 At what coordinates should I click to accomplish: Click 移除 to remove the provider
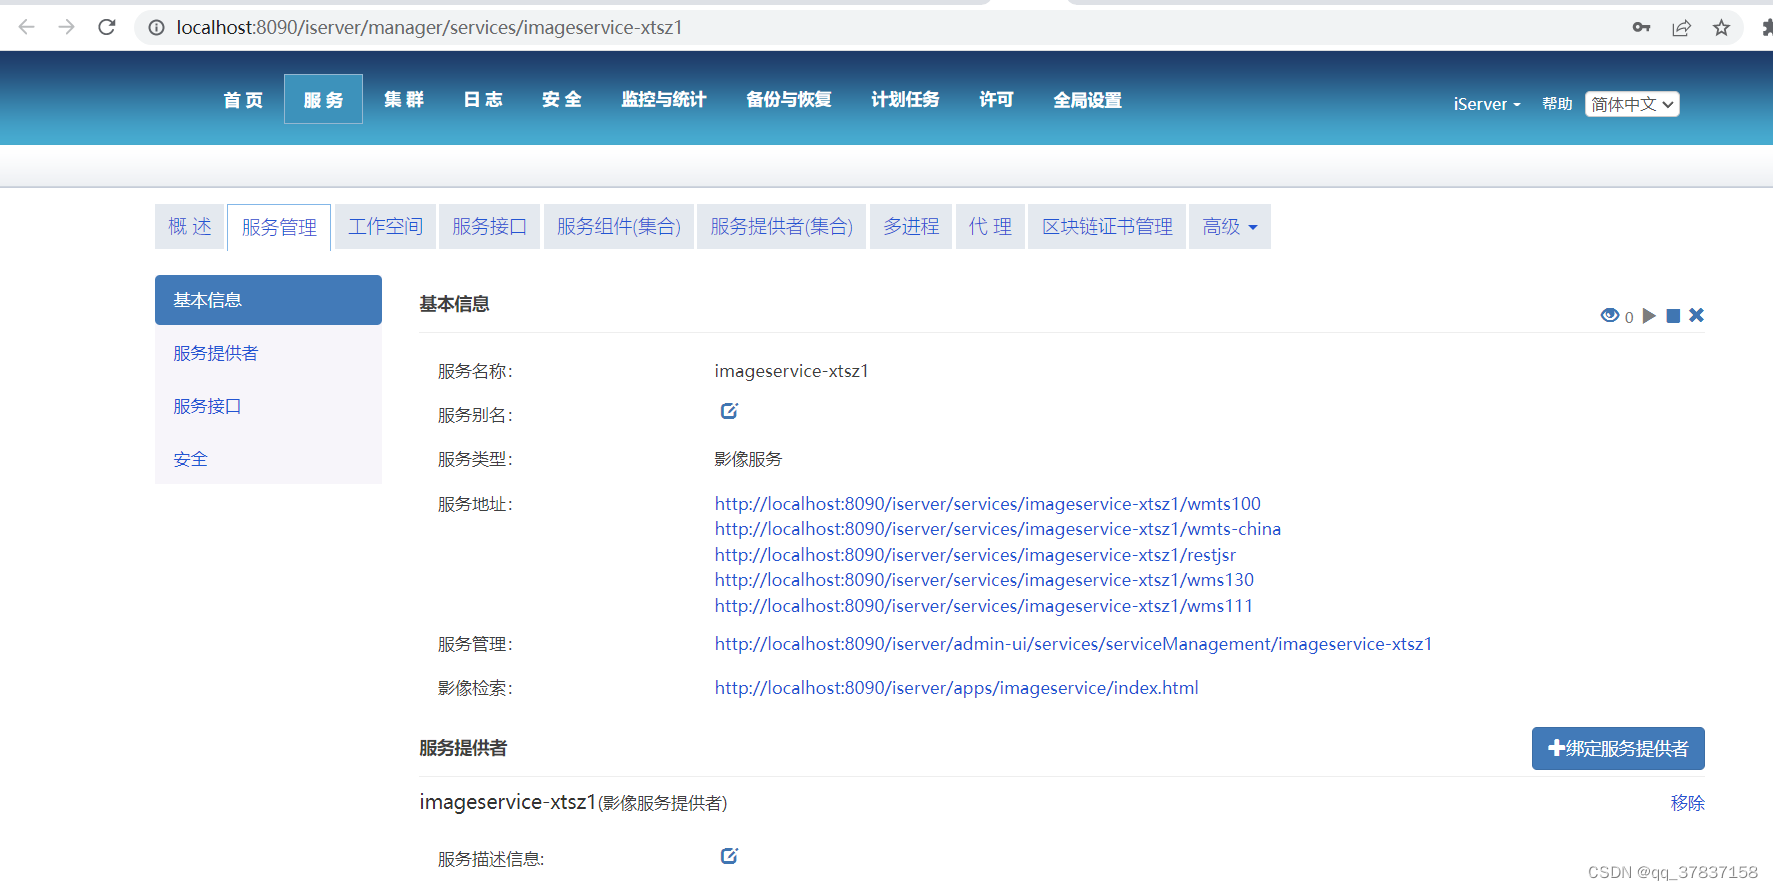1688,803
